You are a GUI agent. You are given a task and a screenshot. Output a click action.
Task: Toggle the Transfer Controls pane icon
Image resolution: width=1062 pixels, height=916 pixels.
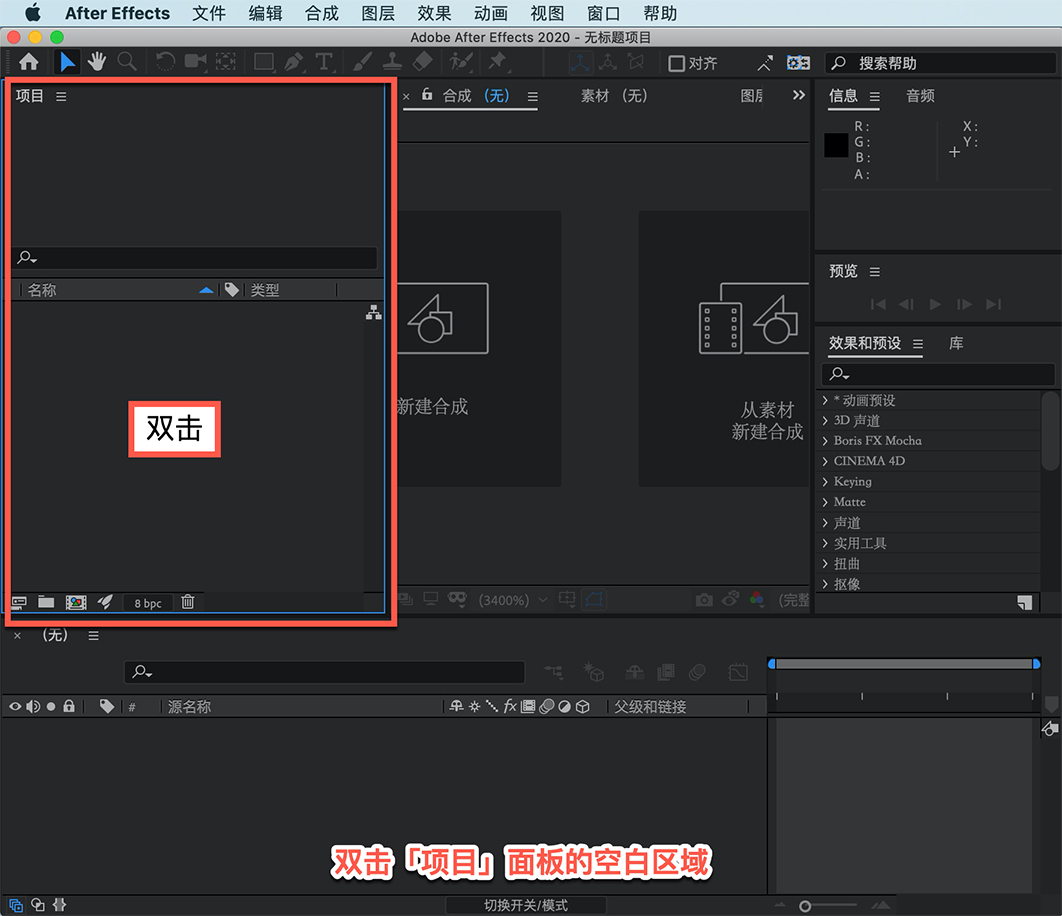pos(38,905)
